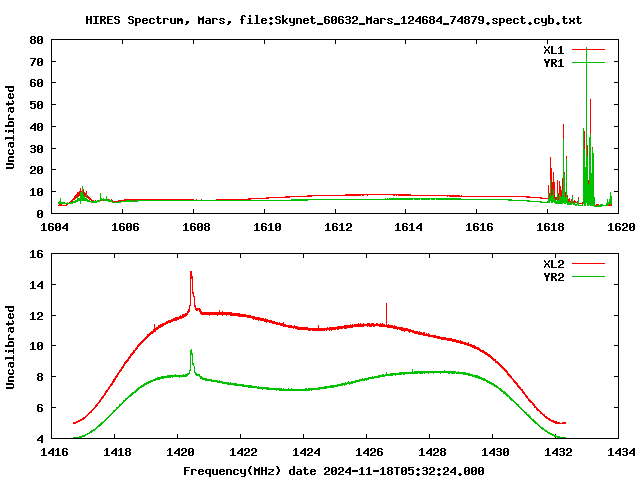This screenshot has height=480, width=640.
Task: Click the bottom plot Uncalibrated axis label
Action: (x=10, y=347)
